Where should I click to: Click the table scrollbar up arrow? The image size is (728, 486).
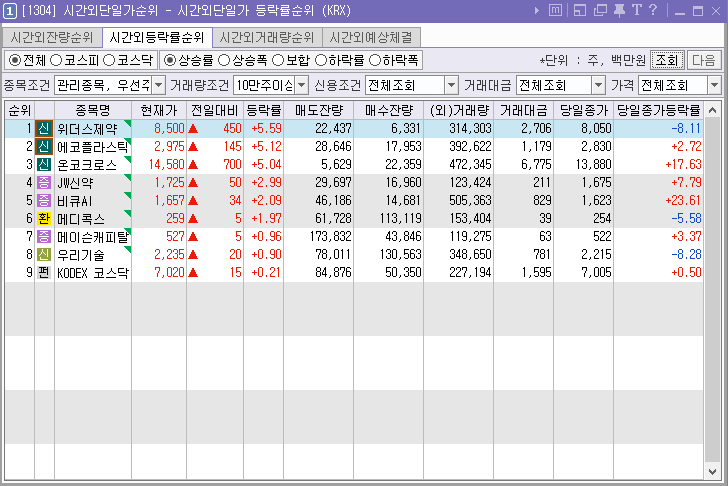pos(713,110)
